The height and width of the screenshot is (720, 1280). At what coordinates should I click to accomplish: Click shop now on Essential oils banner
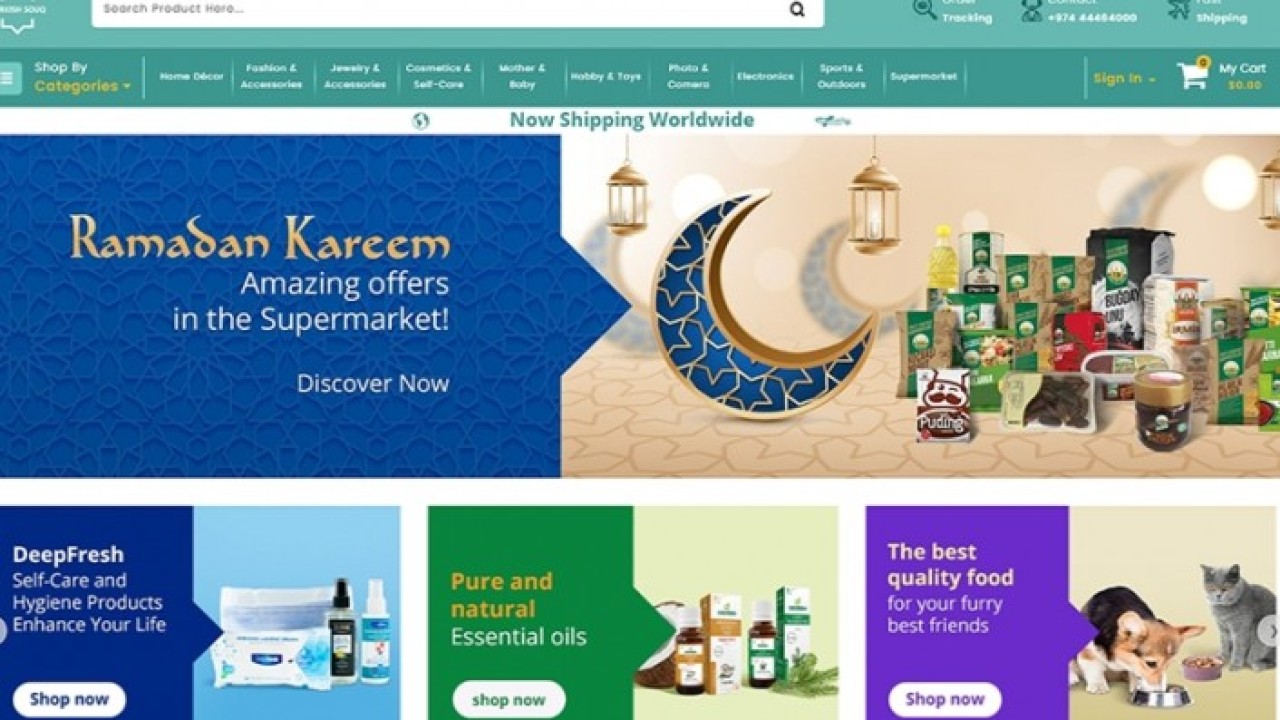[x=509, y=699]
